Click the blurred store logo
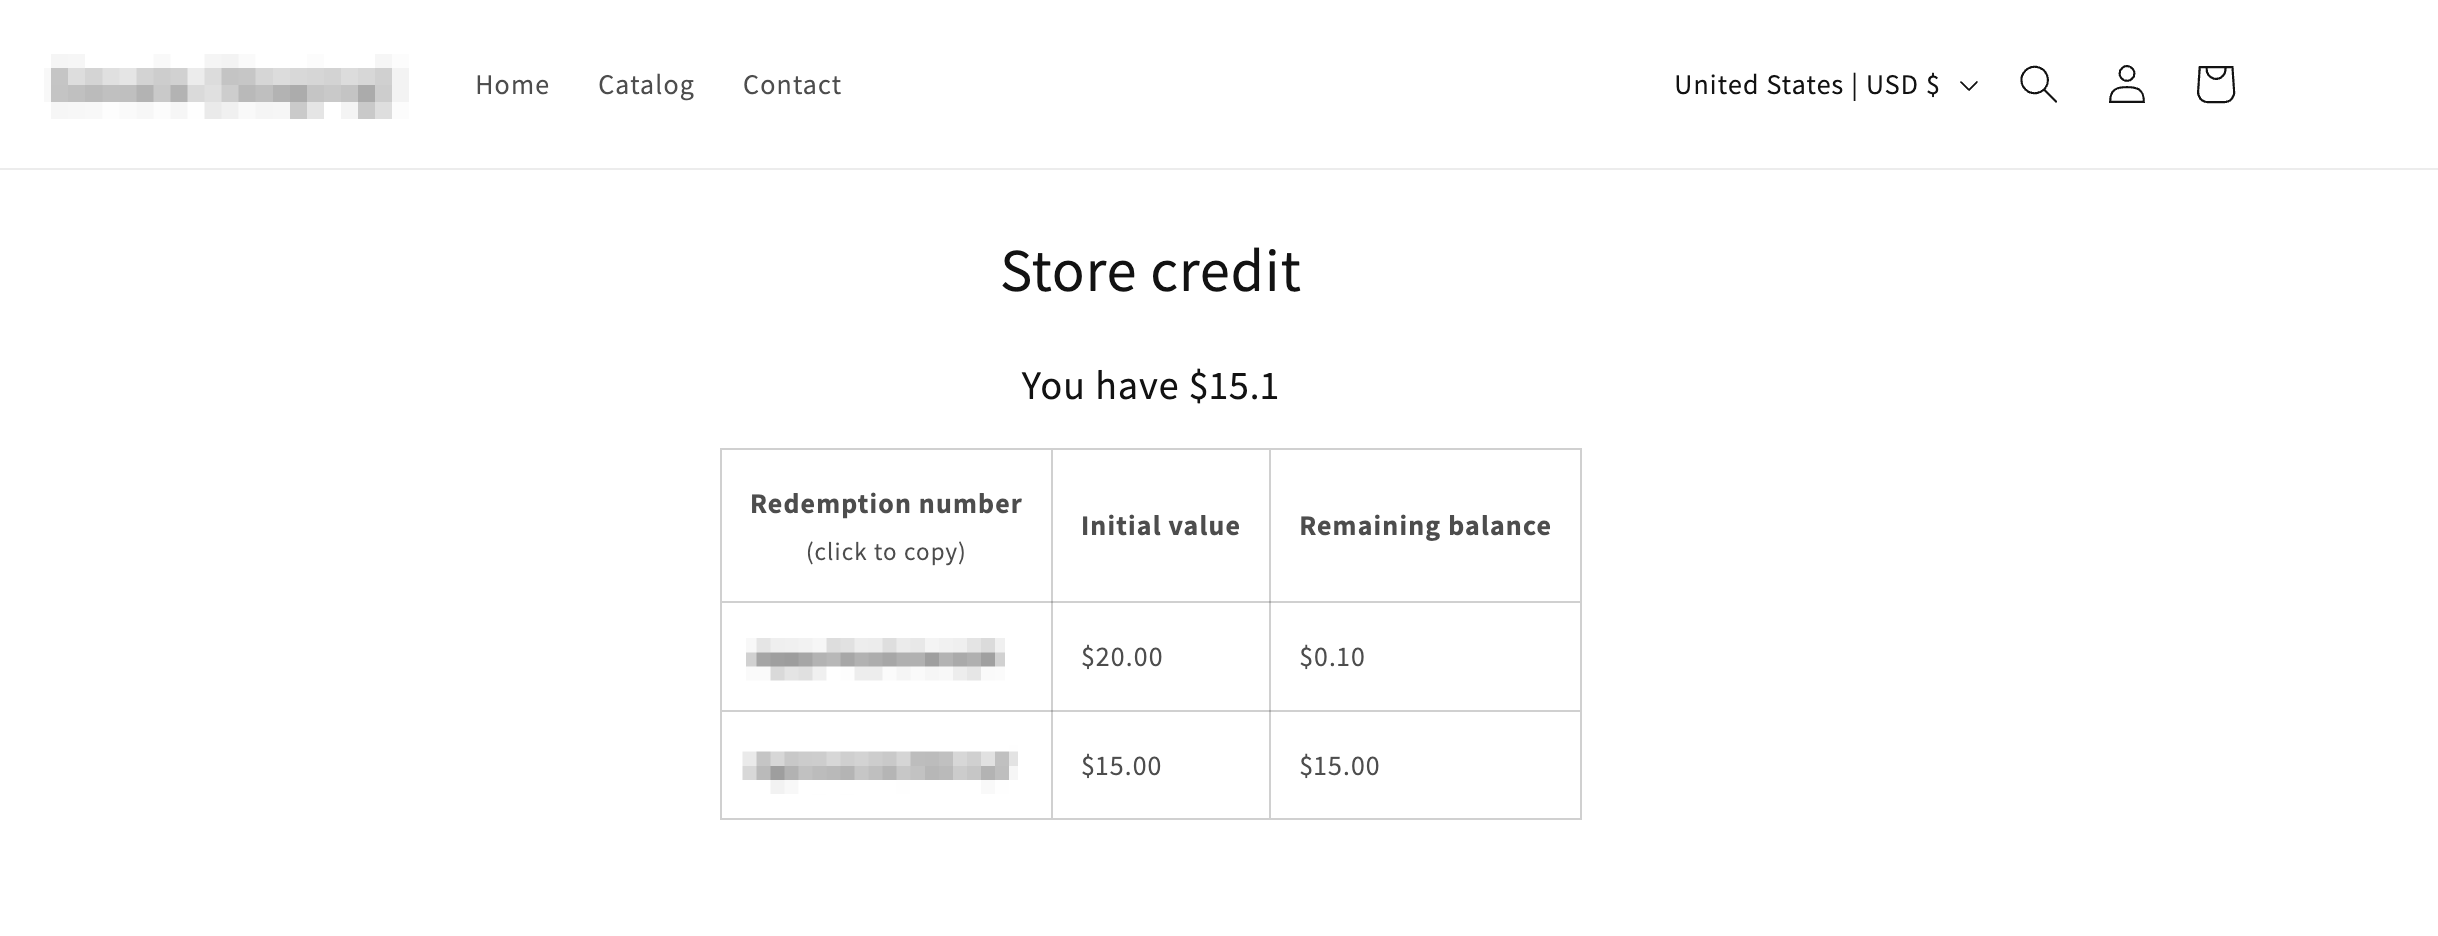Screen dimensions: 2438x936 [229, 86]
